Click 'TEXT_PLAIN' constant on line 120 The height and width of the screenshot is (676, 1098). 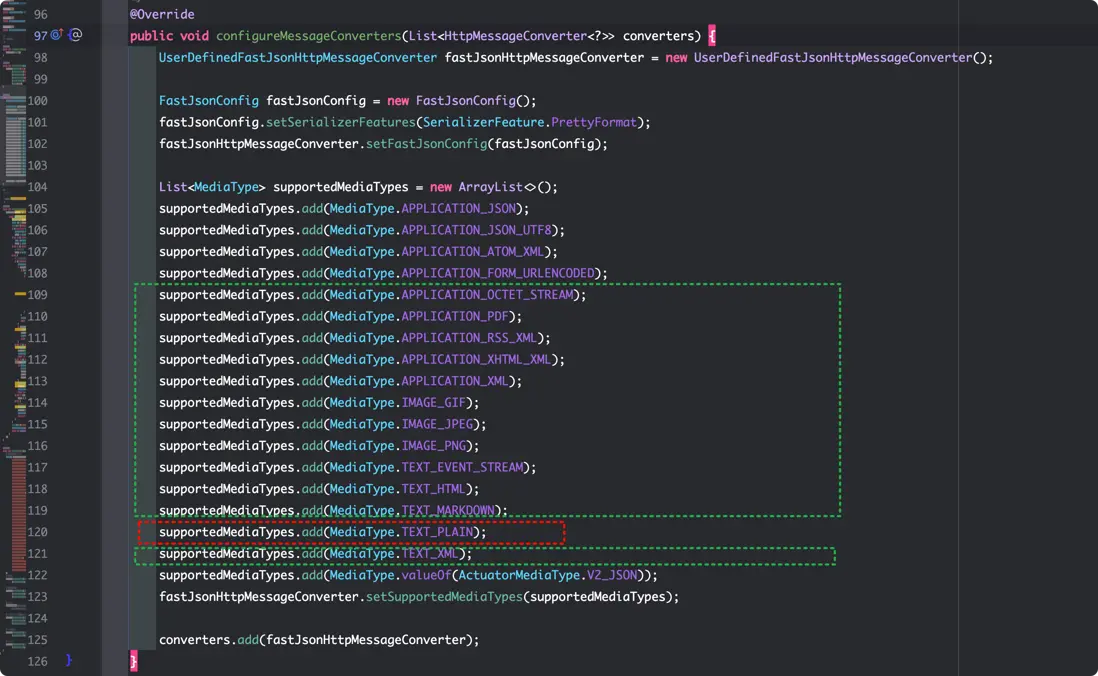coord(437,532)
